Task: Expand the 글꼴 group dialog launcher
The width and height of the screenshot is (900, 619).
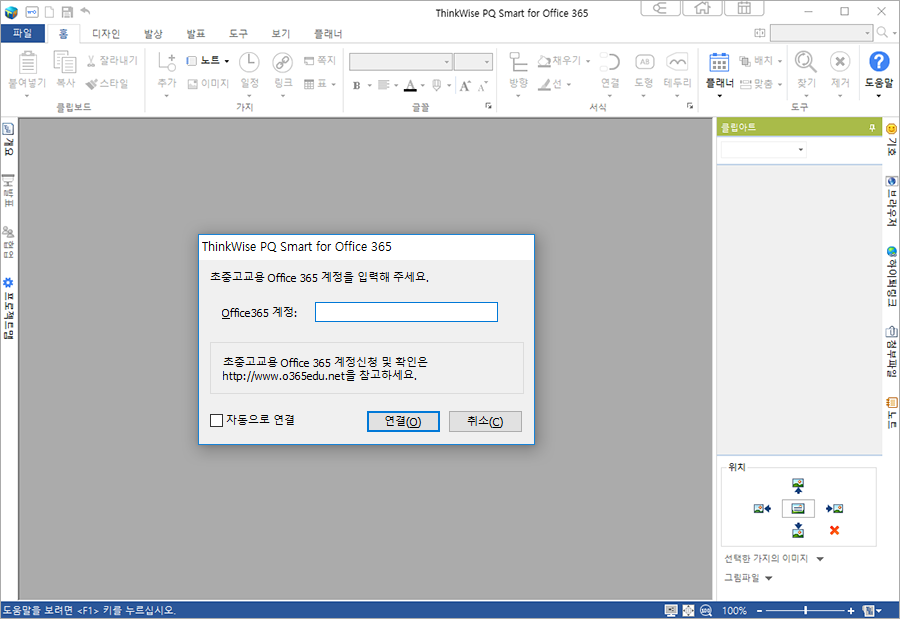Action: tap(488, 106)
